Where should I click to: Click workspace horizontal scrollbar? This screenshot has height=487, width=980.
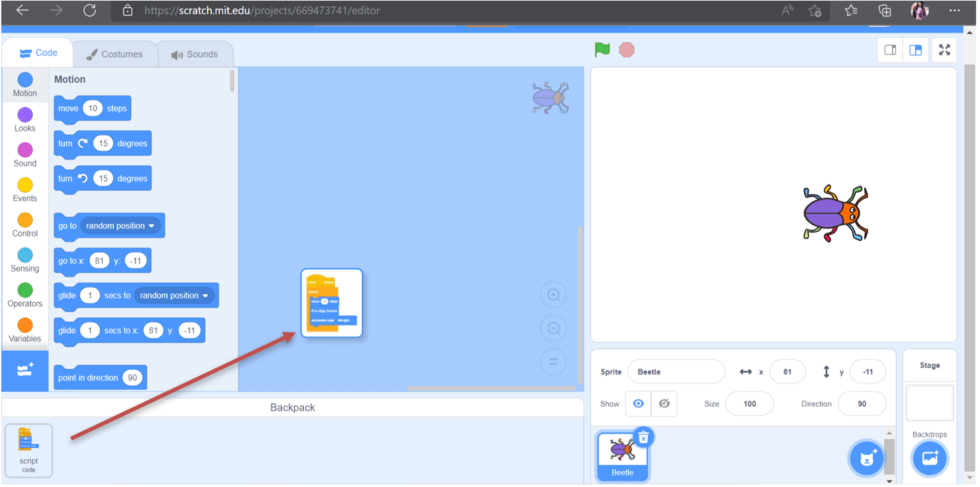pos(491,388)
